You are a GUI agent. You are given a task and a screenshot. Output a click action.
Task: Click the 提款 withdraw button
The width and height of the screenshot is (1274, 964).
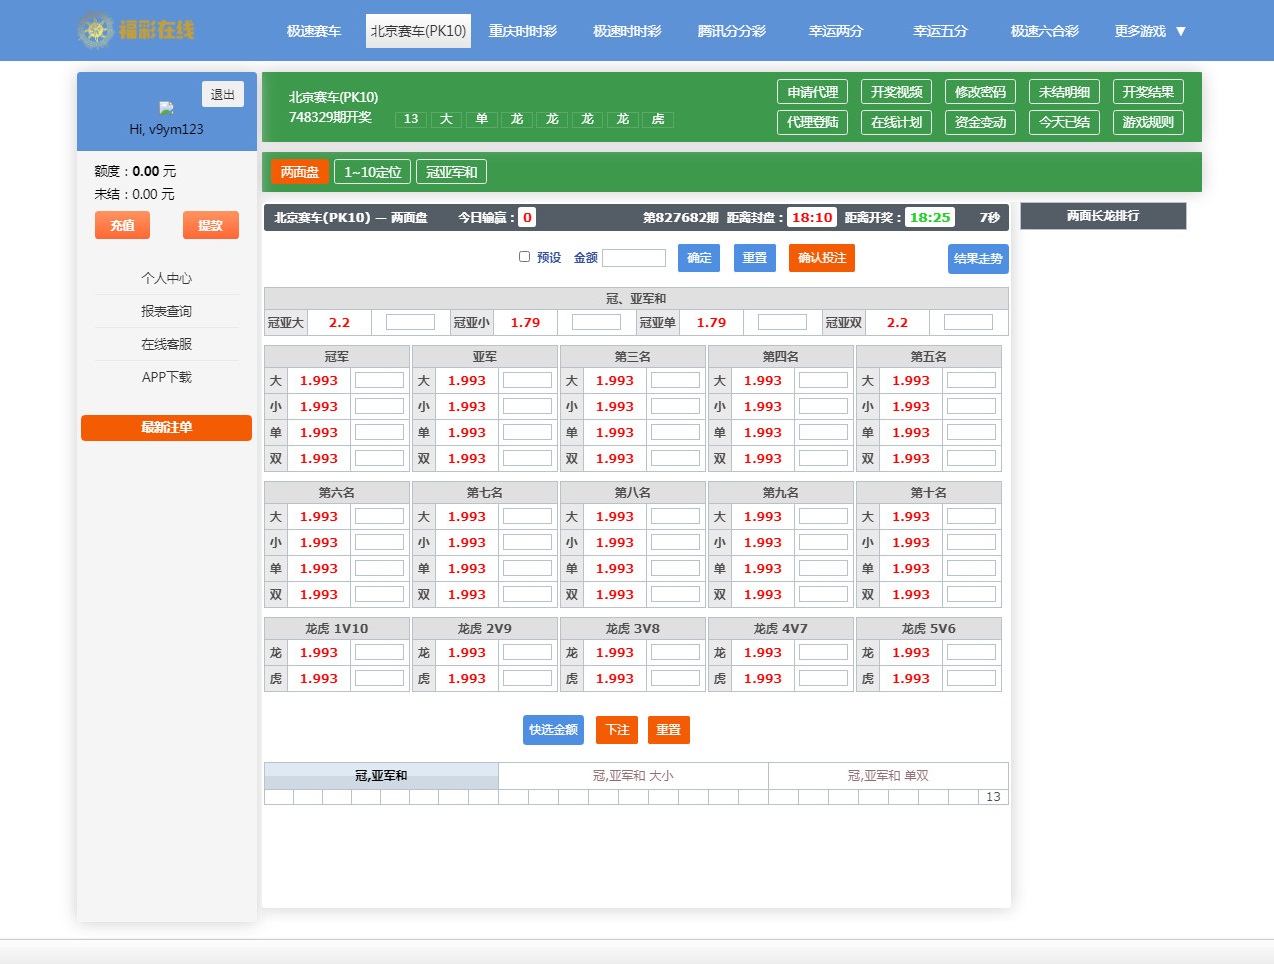pyautogui.click(x=210, y=225)
